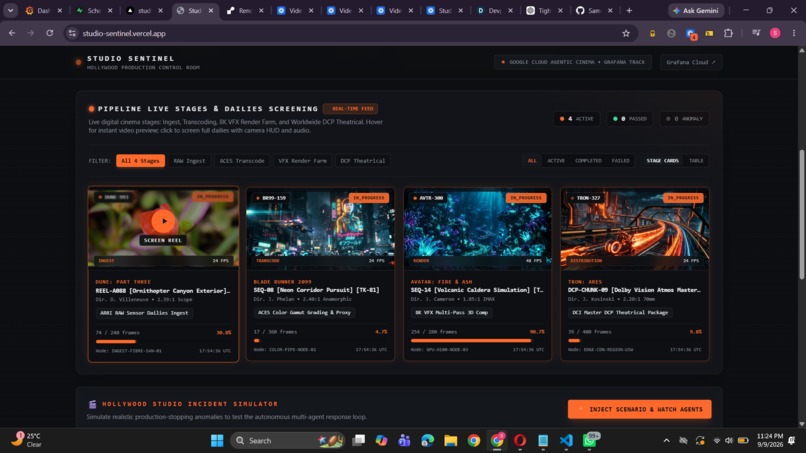Click the ARRI RAW Sensor Dailies Ingest tag
Screen dimensions: 806x453
pos(144,313)
